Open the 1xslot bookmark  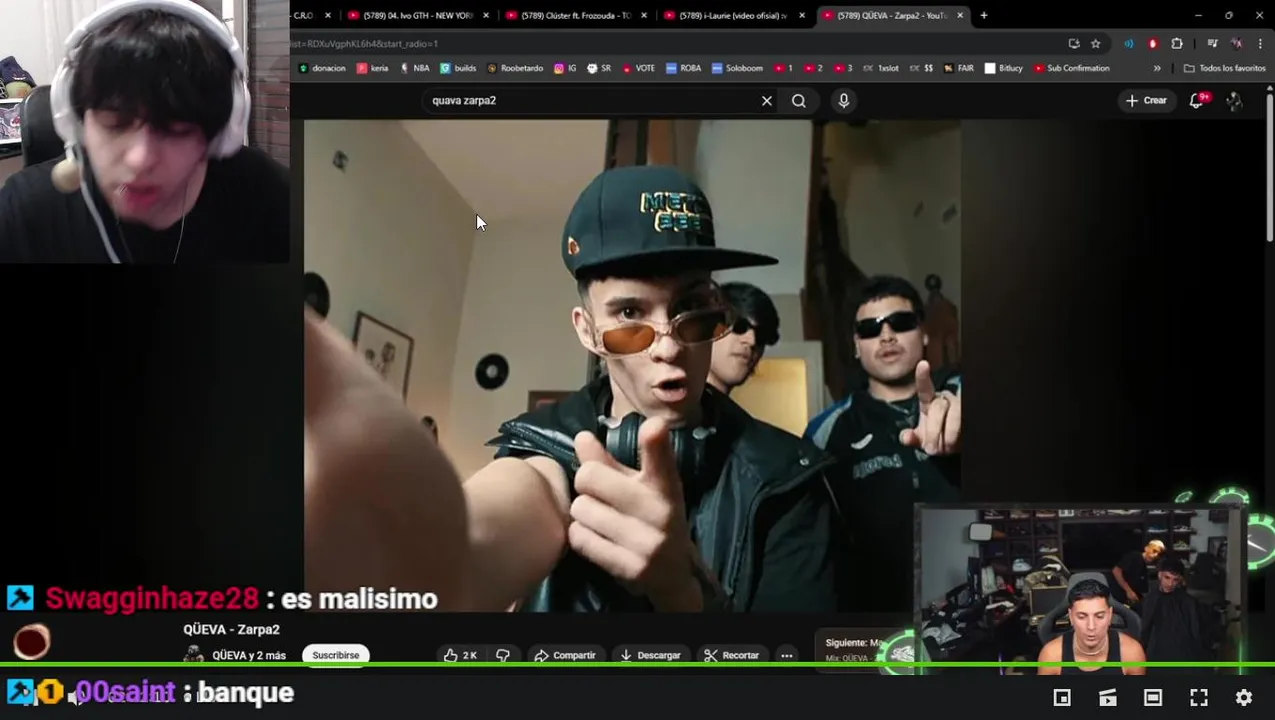coord(881,68)
